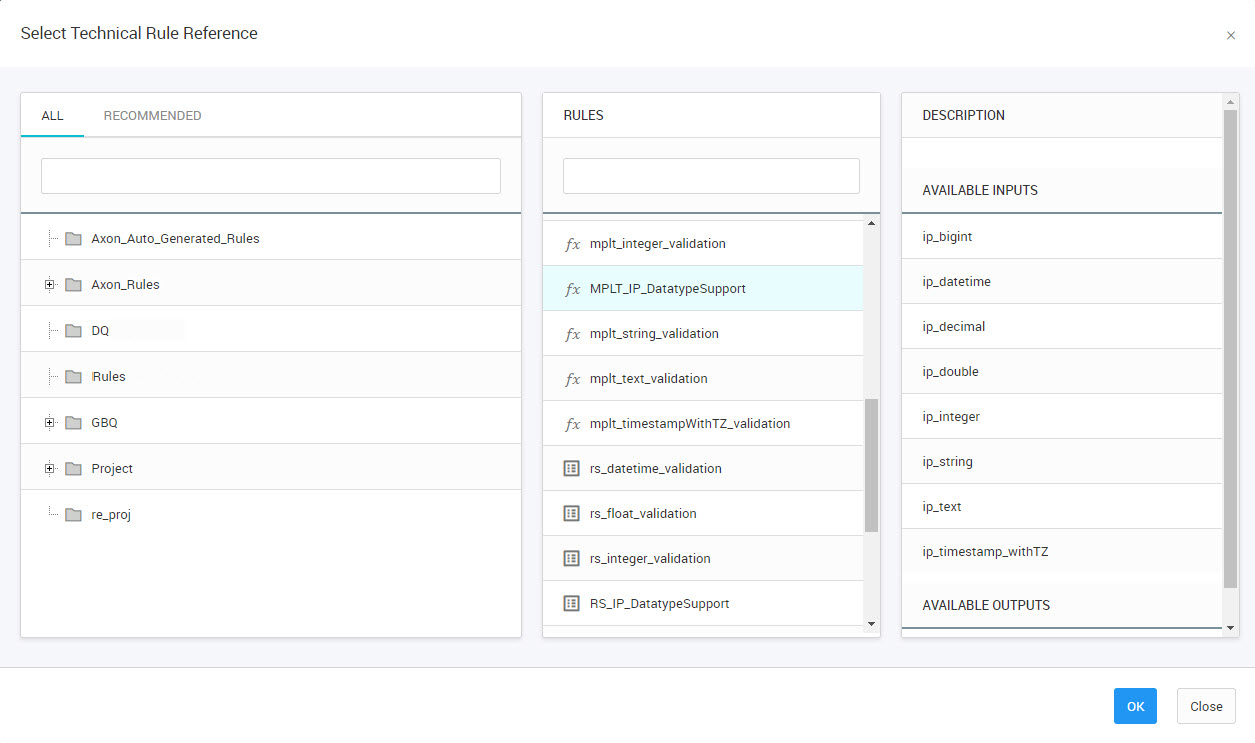Click the DQ folder icon
Viewport: 1255px width, 743px height.
73,331
